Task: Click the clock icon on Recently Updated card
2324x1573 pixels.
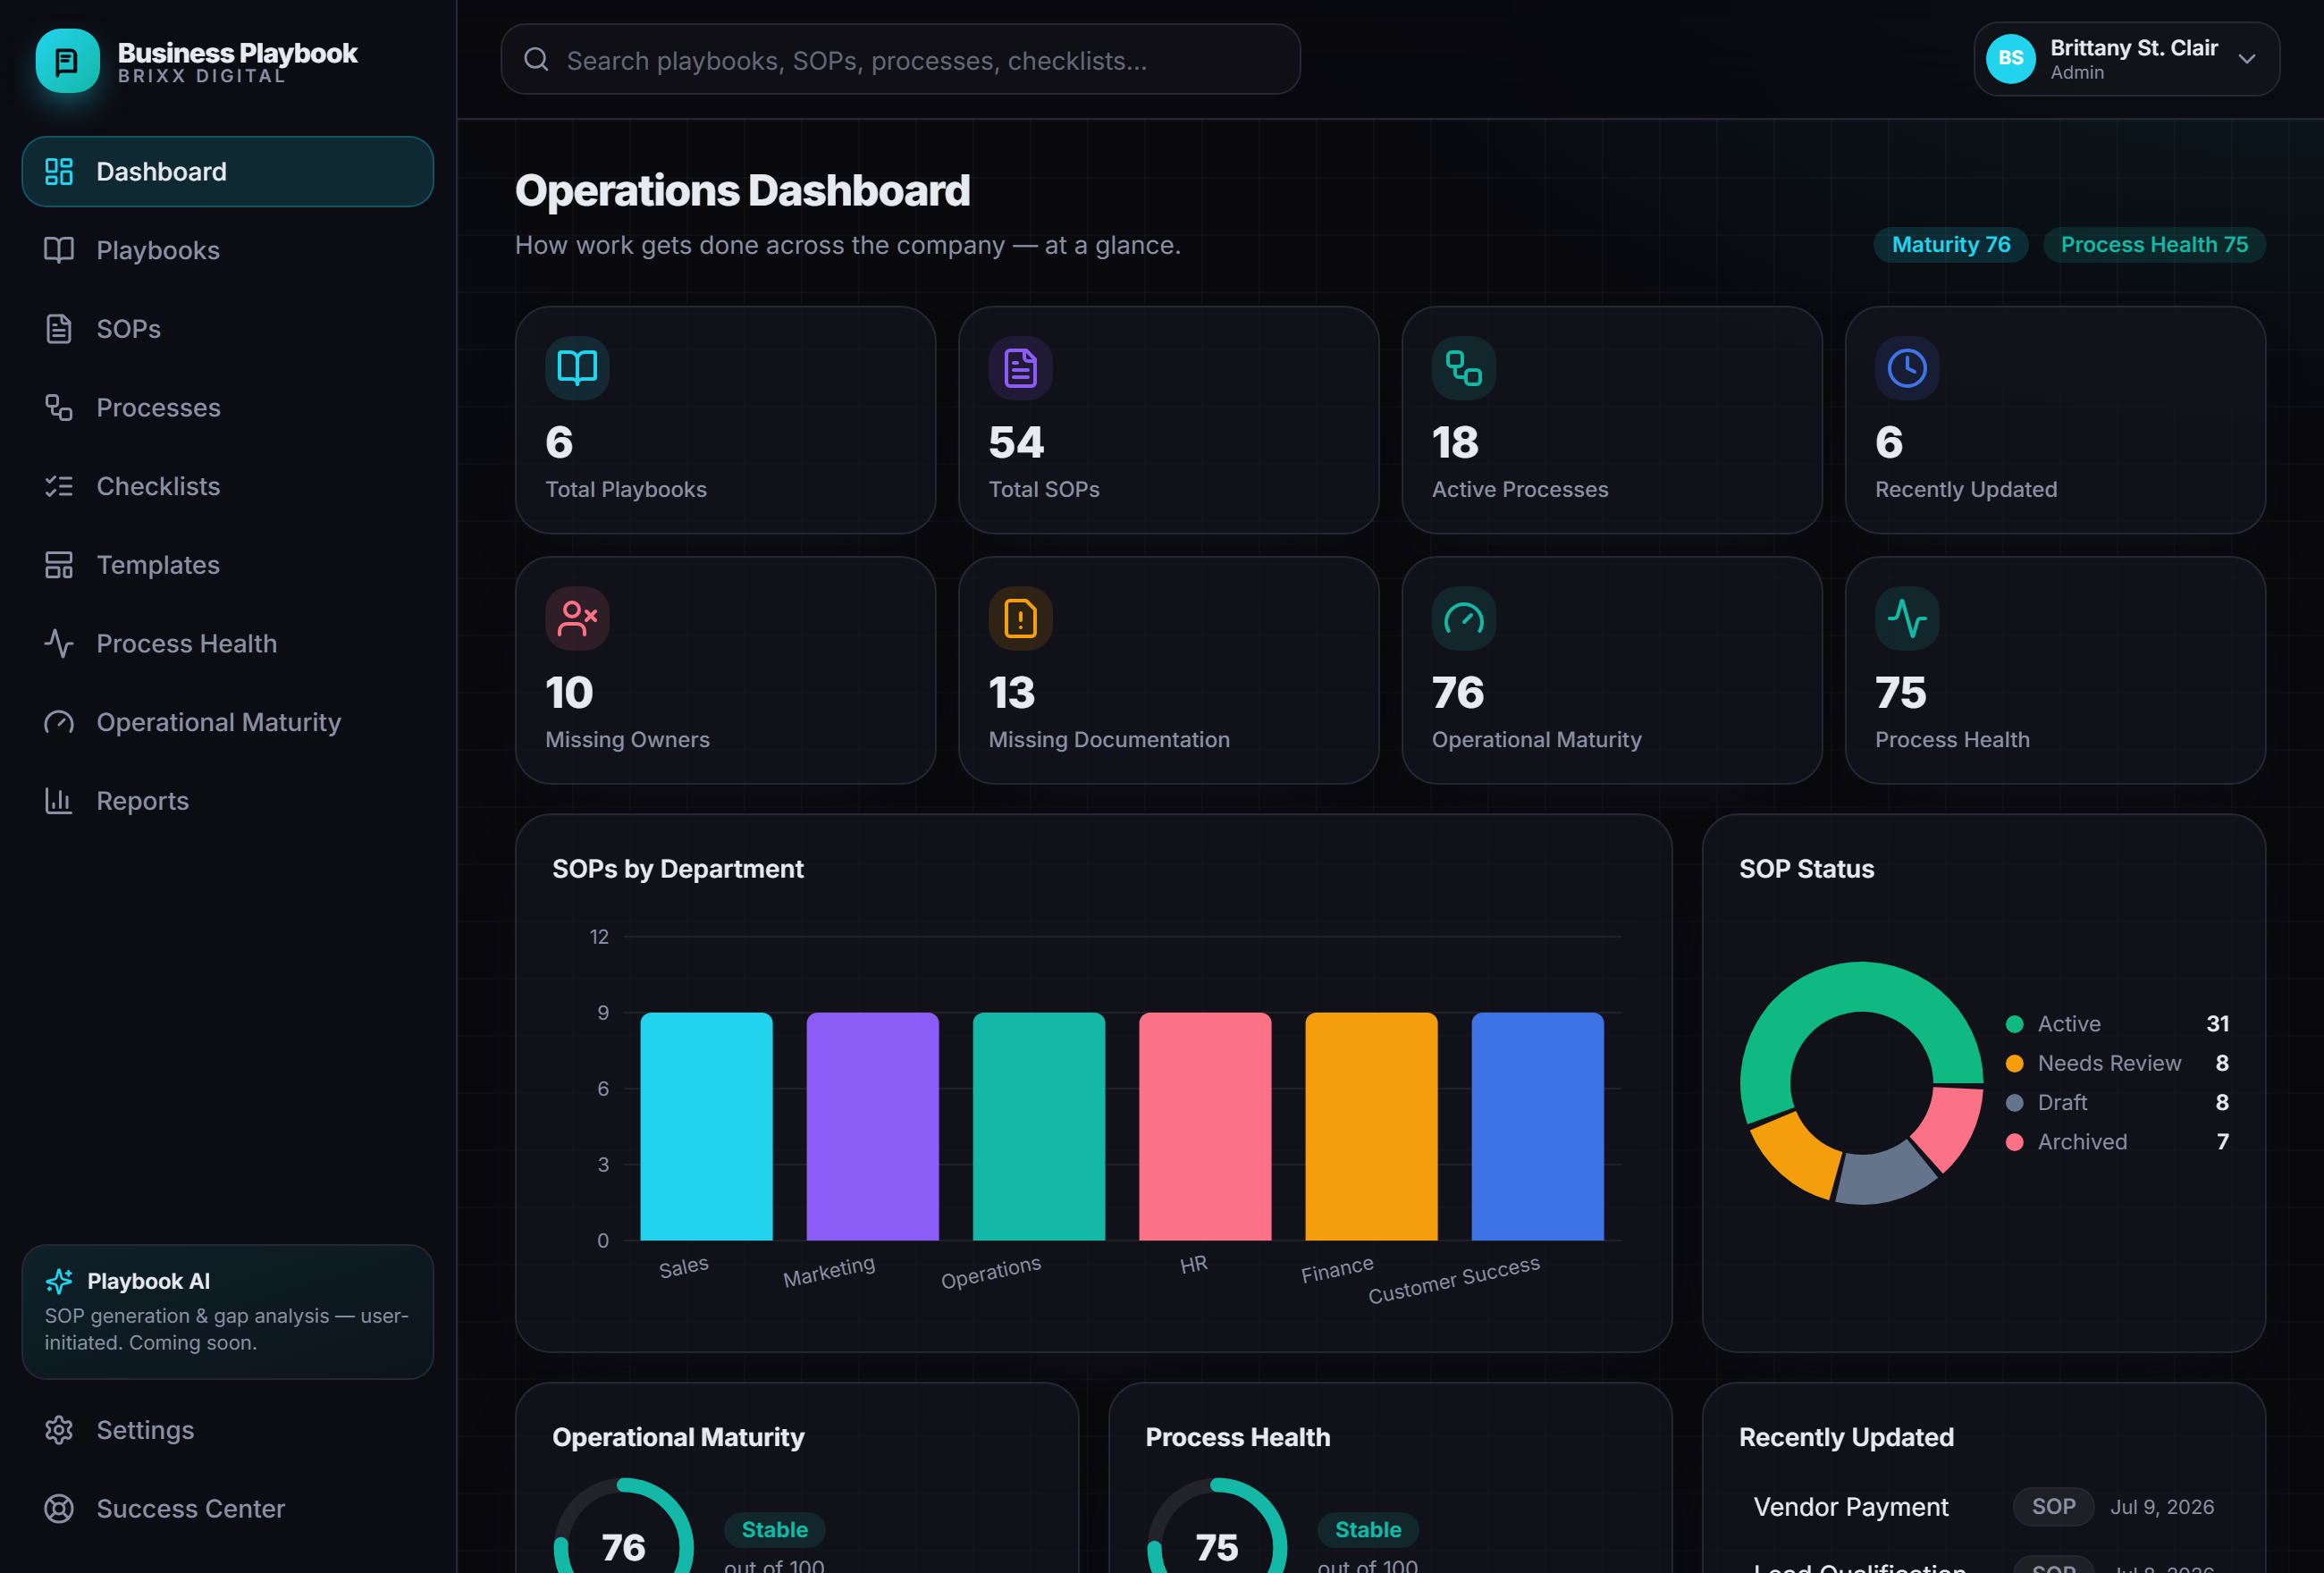Action: tap(1907, 368)
